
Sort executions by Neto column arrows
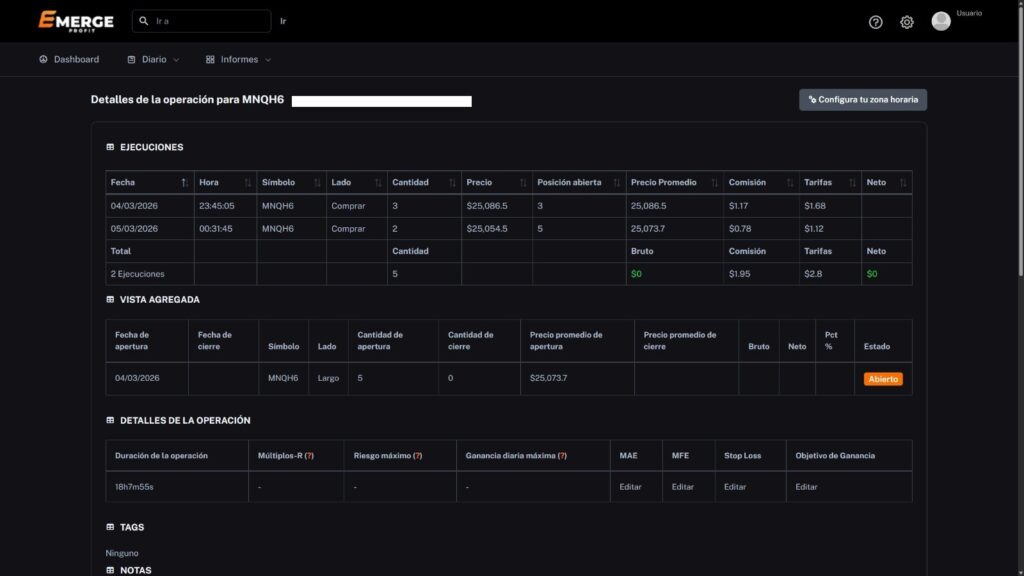click(x=903, y=183)
